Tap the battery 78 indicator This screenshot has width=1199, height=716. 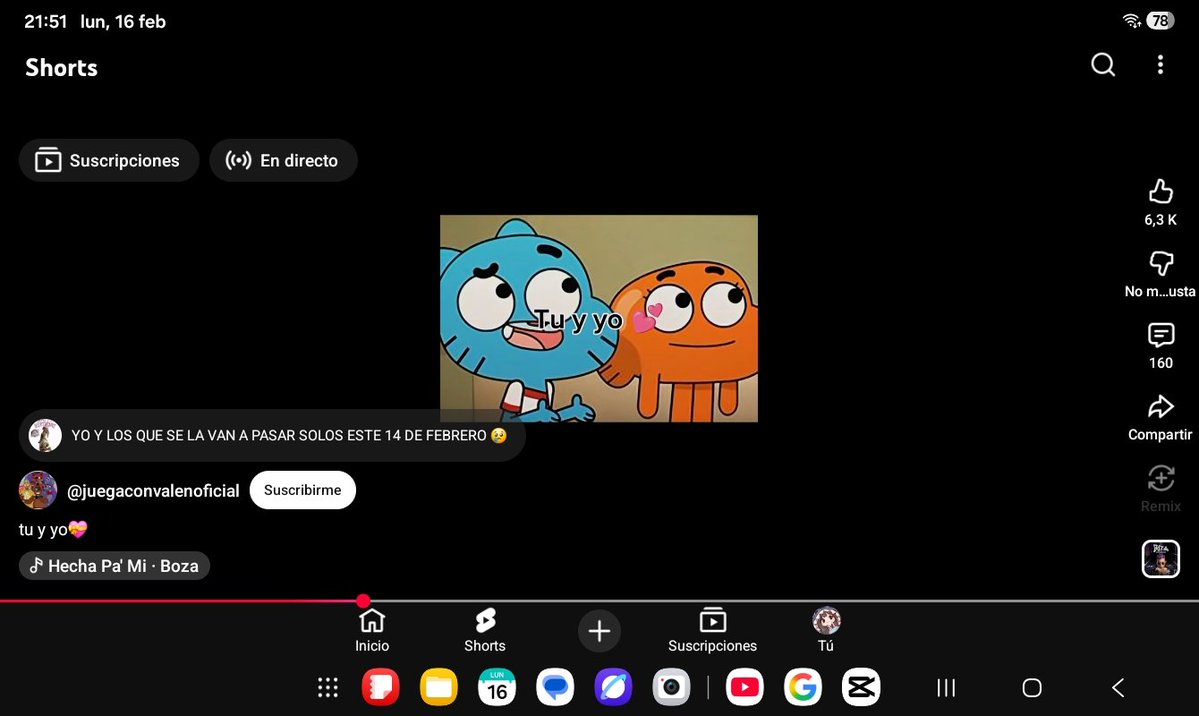1160,21
